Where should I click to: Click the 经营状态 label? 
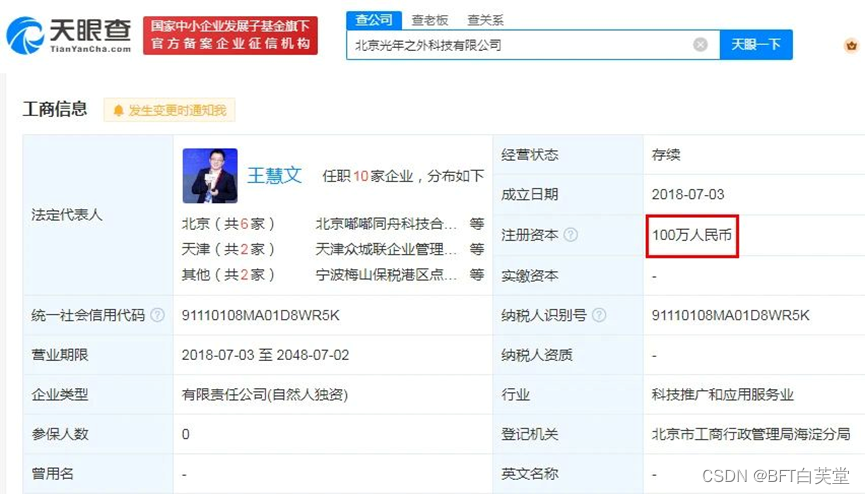tap(530, 155)
